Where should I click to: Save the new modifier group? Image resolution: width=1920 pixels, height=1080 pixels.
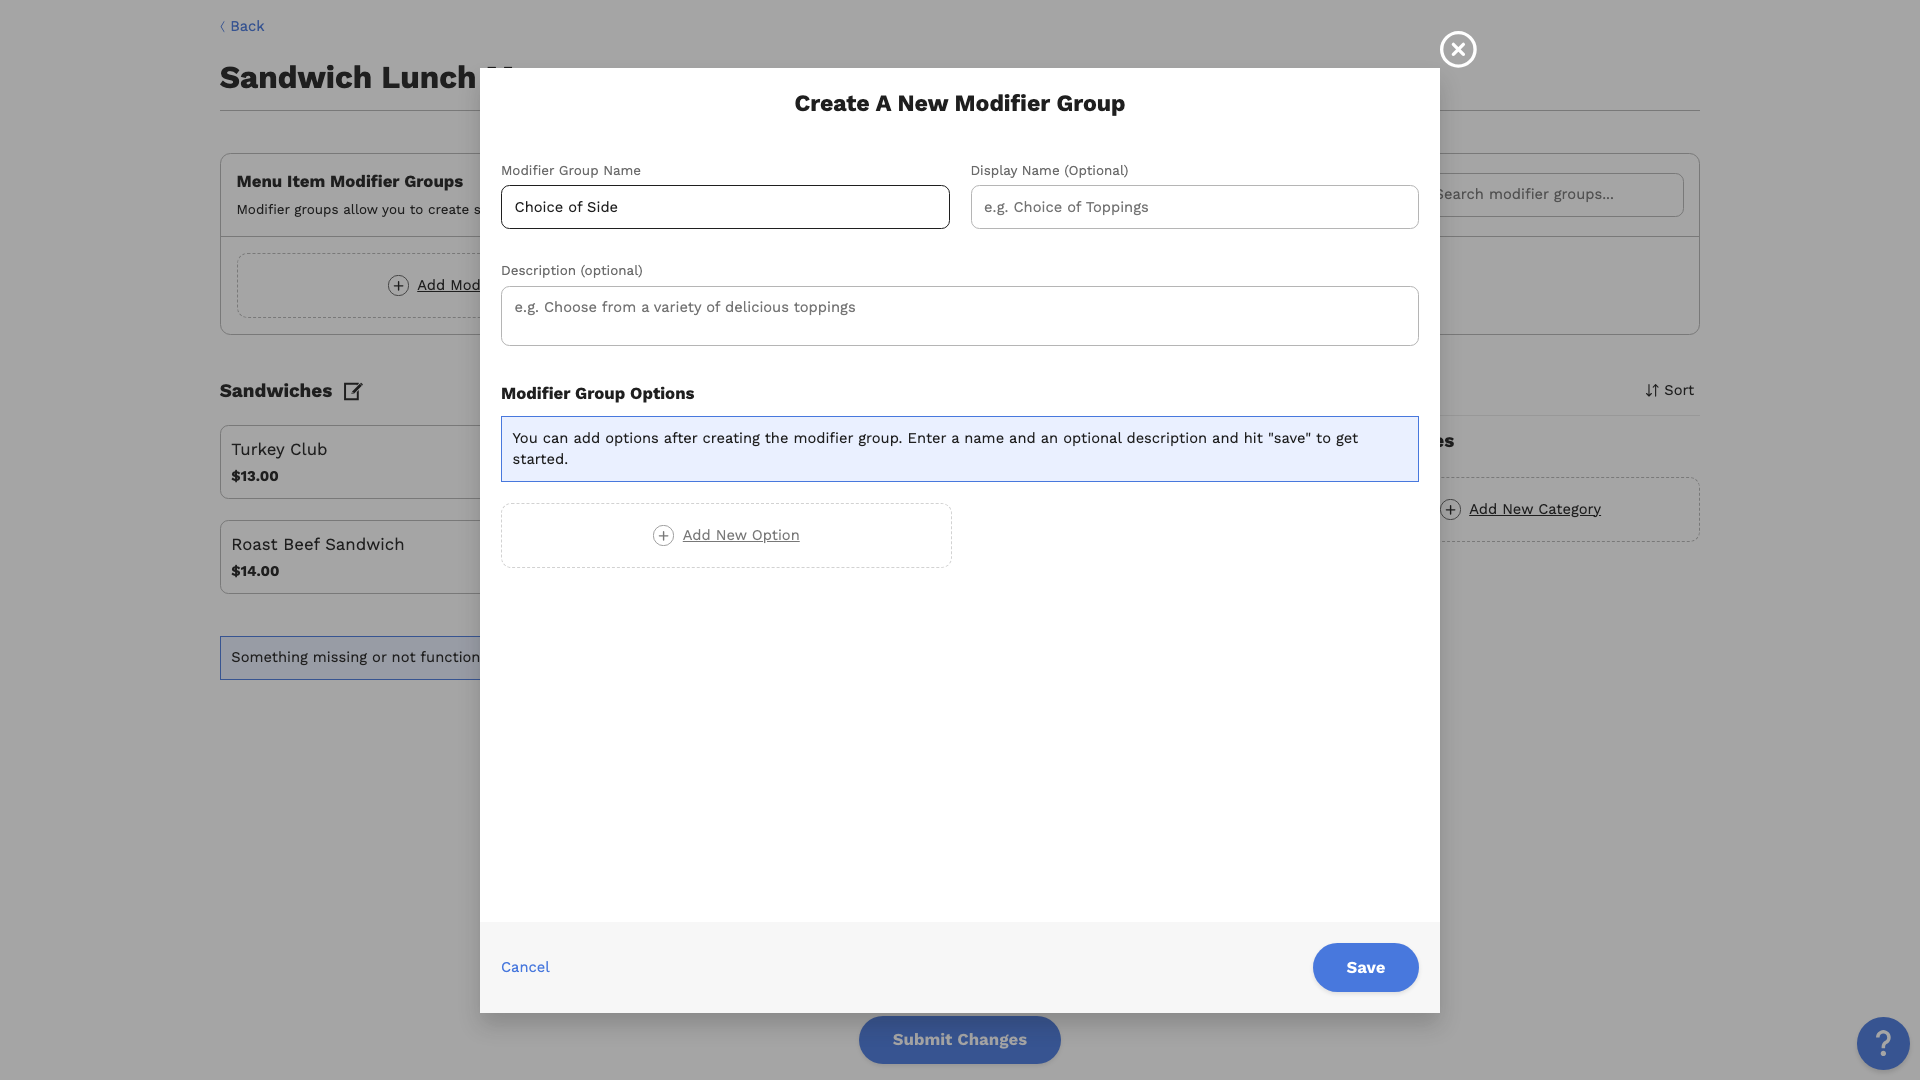coord(1365,967)
